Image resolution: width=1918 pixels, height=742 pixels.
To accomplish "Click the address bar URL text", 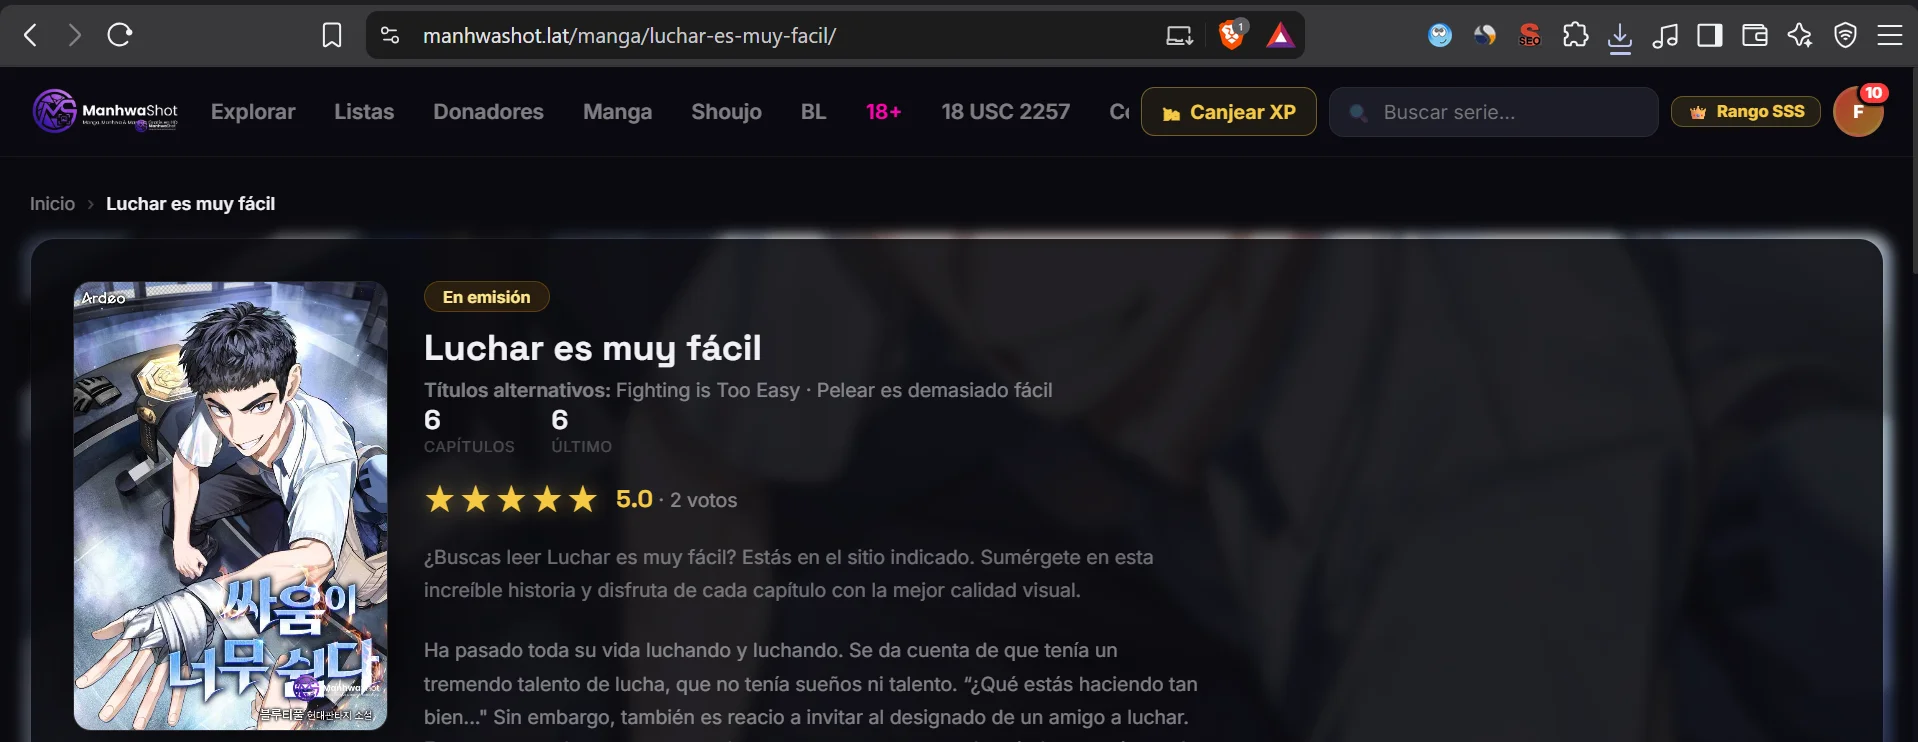I will [629, 36].
